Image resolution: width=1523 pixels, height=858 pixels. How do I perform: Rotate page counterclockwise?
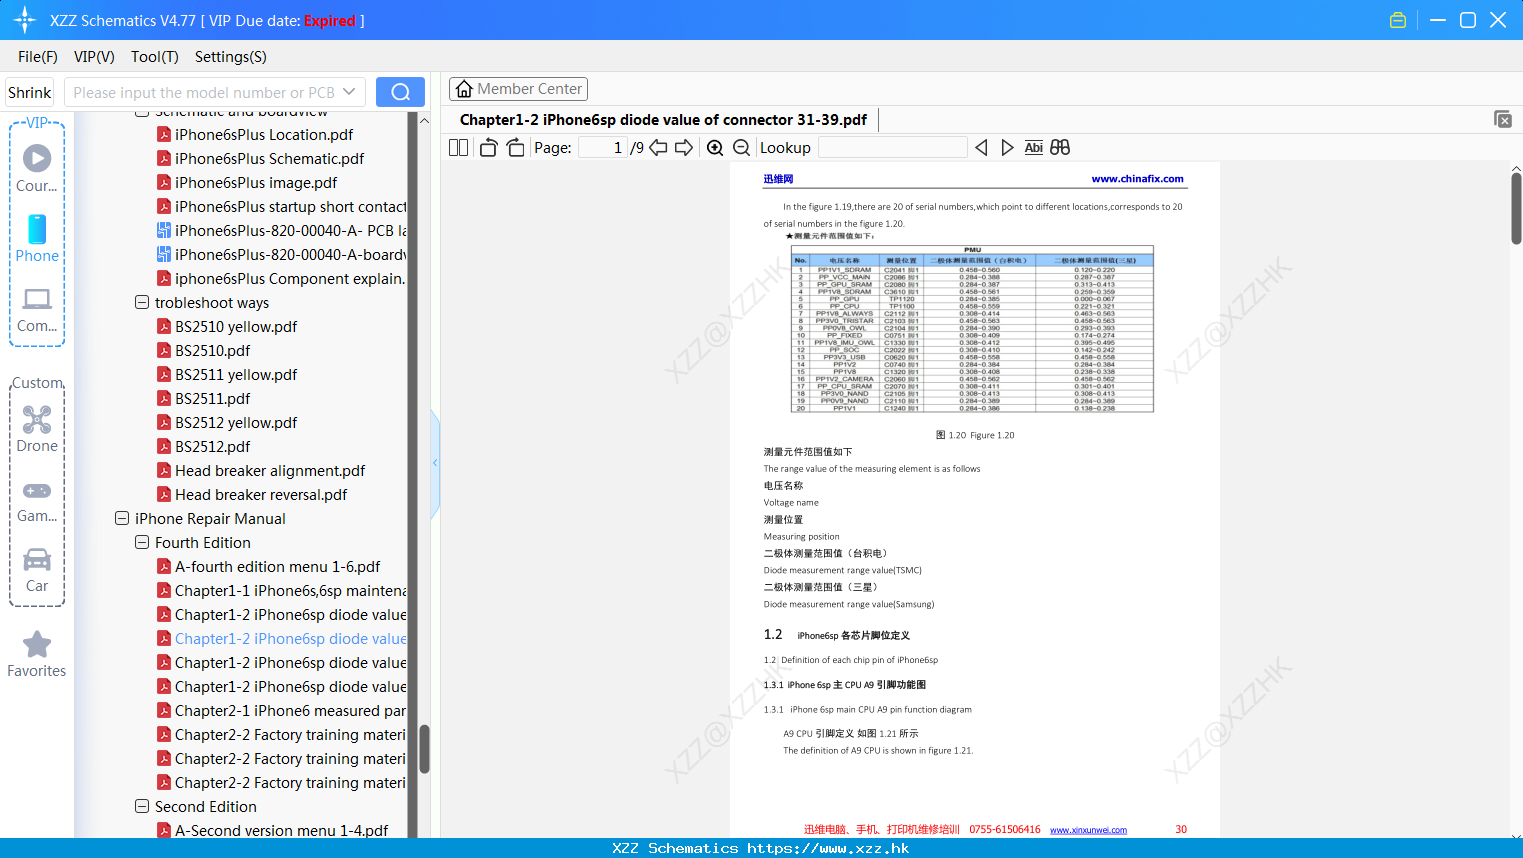point(488,147)
